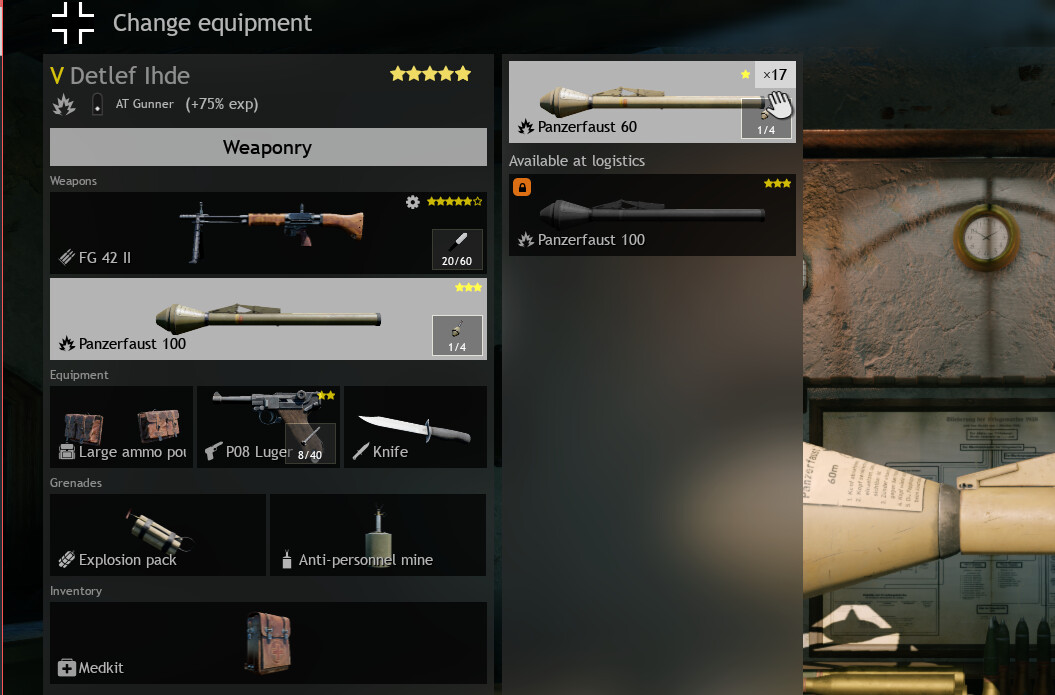Open the Weaponry section header
This screenshot has height=695, width=1055.
(268, 147)
